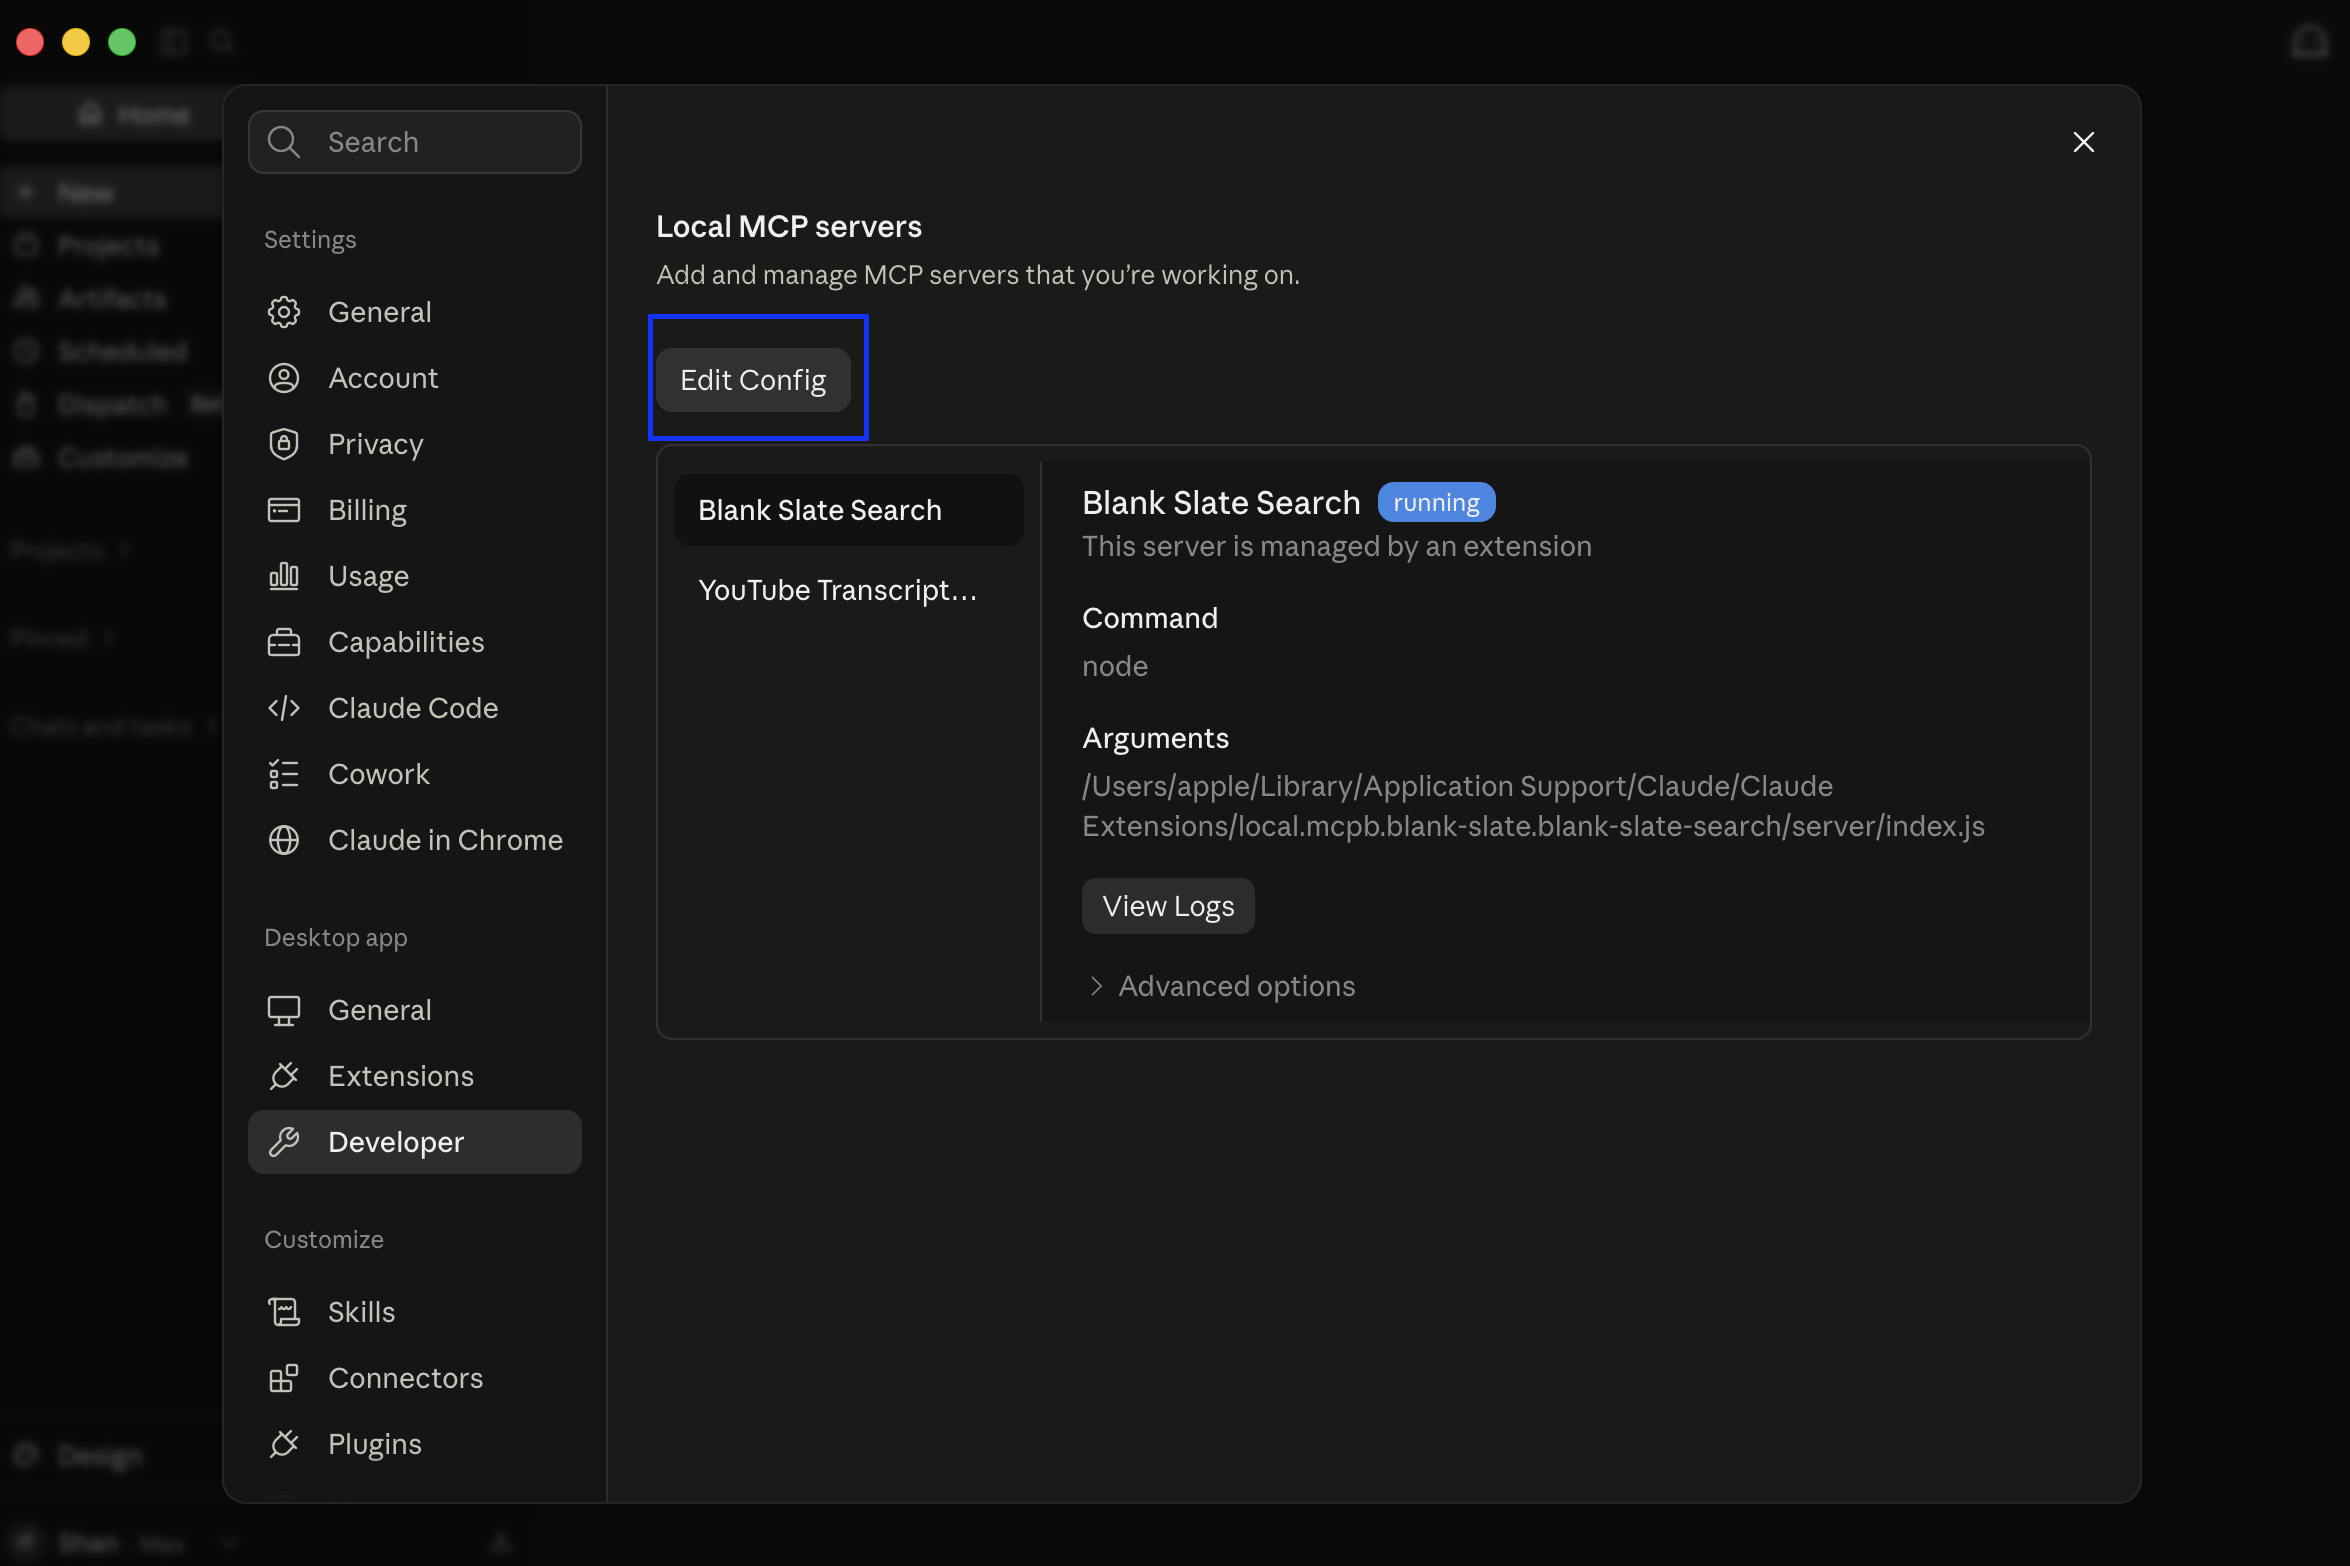Viewport: 2350px width, 1566px height.
Task: Click the Capabilities briefcase icon
Action: 284,642
